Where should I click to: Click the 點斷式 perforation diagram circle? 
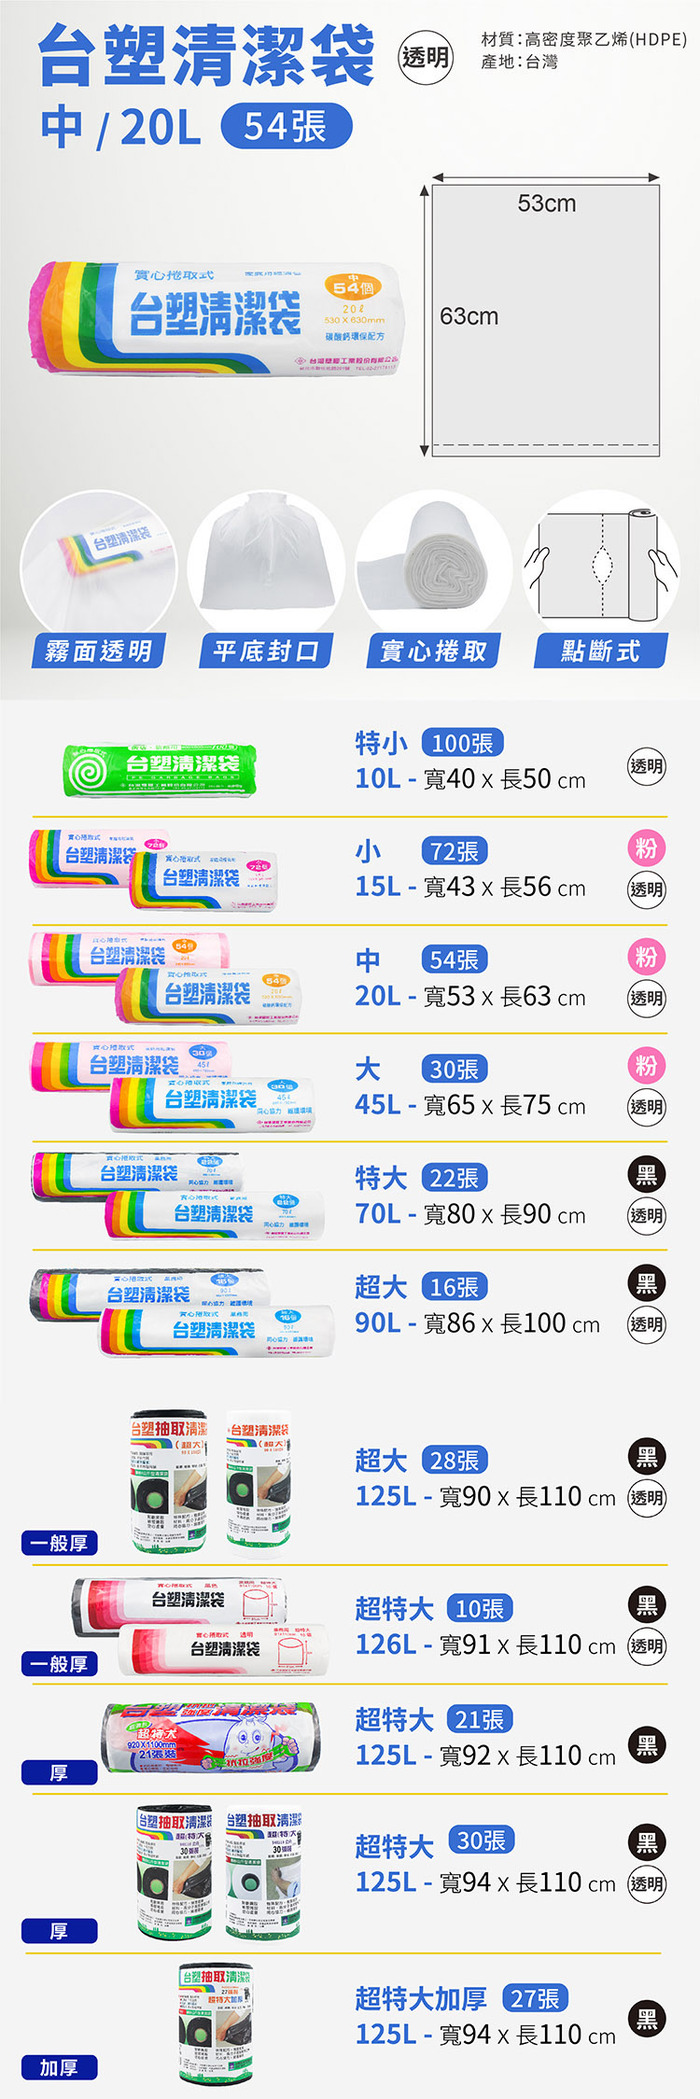(600, 568)
